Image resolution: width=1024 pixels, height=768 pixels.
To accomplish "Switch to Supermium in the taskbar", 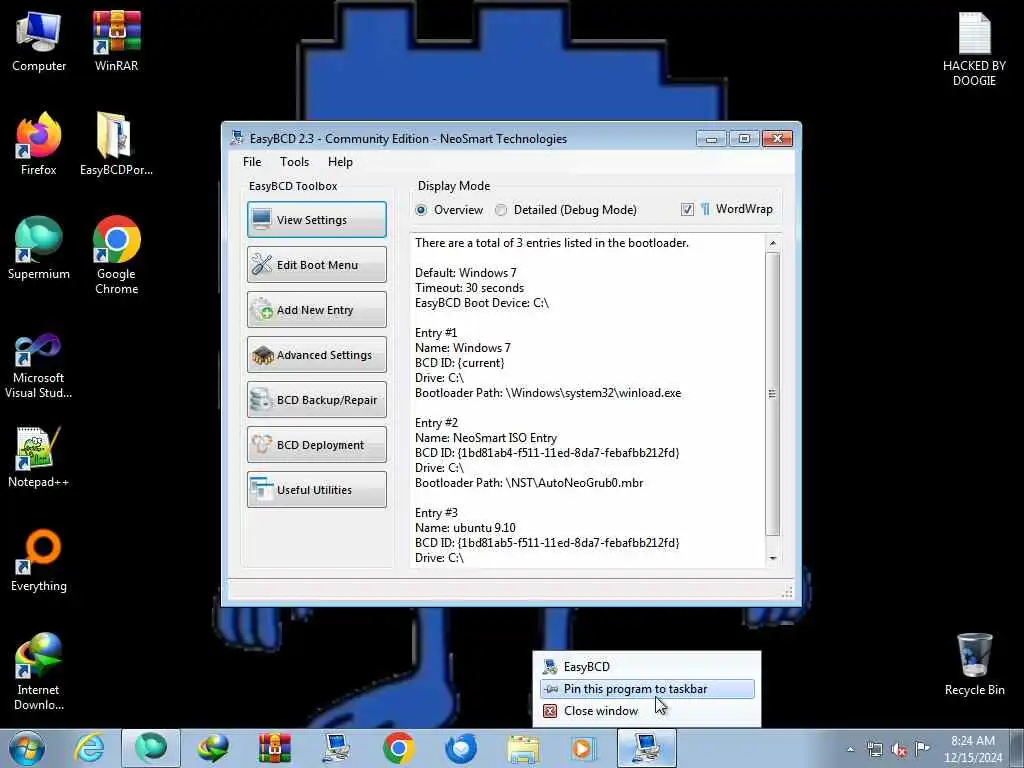I will 151,748.
